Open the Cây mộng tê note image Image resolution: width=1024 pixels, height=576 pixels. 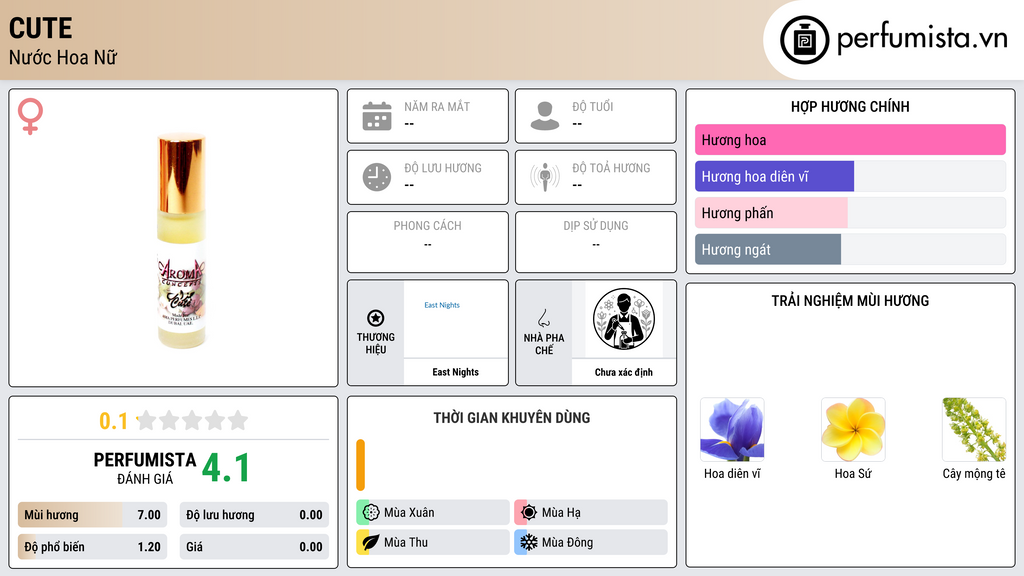(x=974, y=430)
